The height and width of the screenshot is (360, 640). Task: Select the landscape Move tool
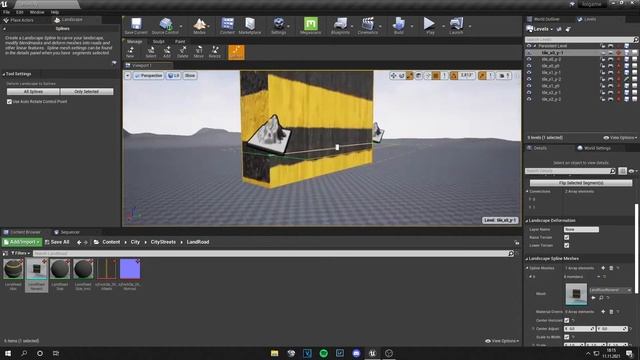click(x=199, y=52)
